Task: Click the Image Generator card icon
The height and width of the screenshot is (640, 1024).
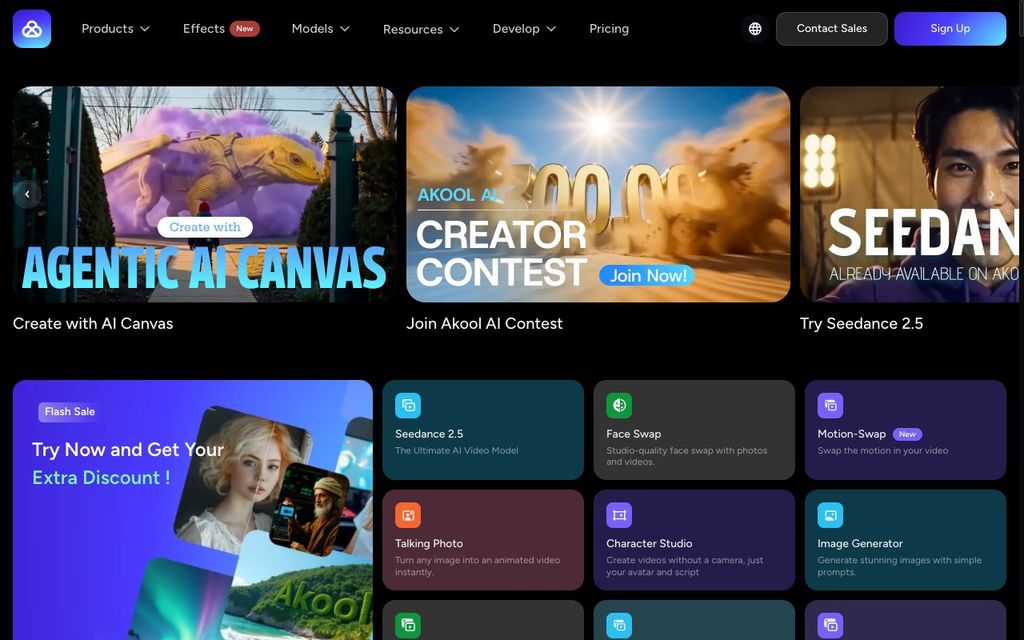Action: (830, 515)
